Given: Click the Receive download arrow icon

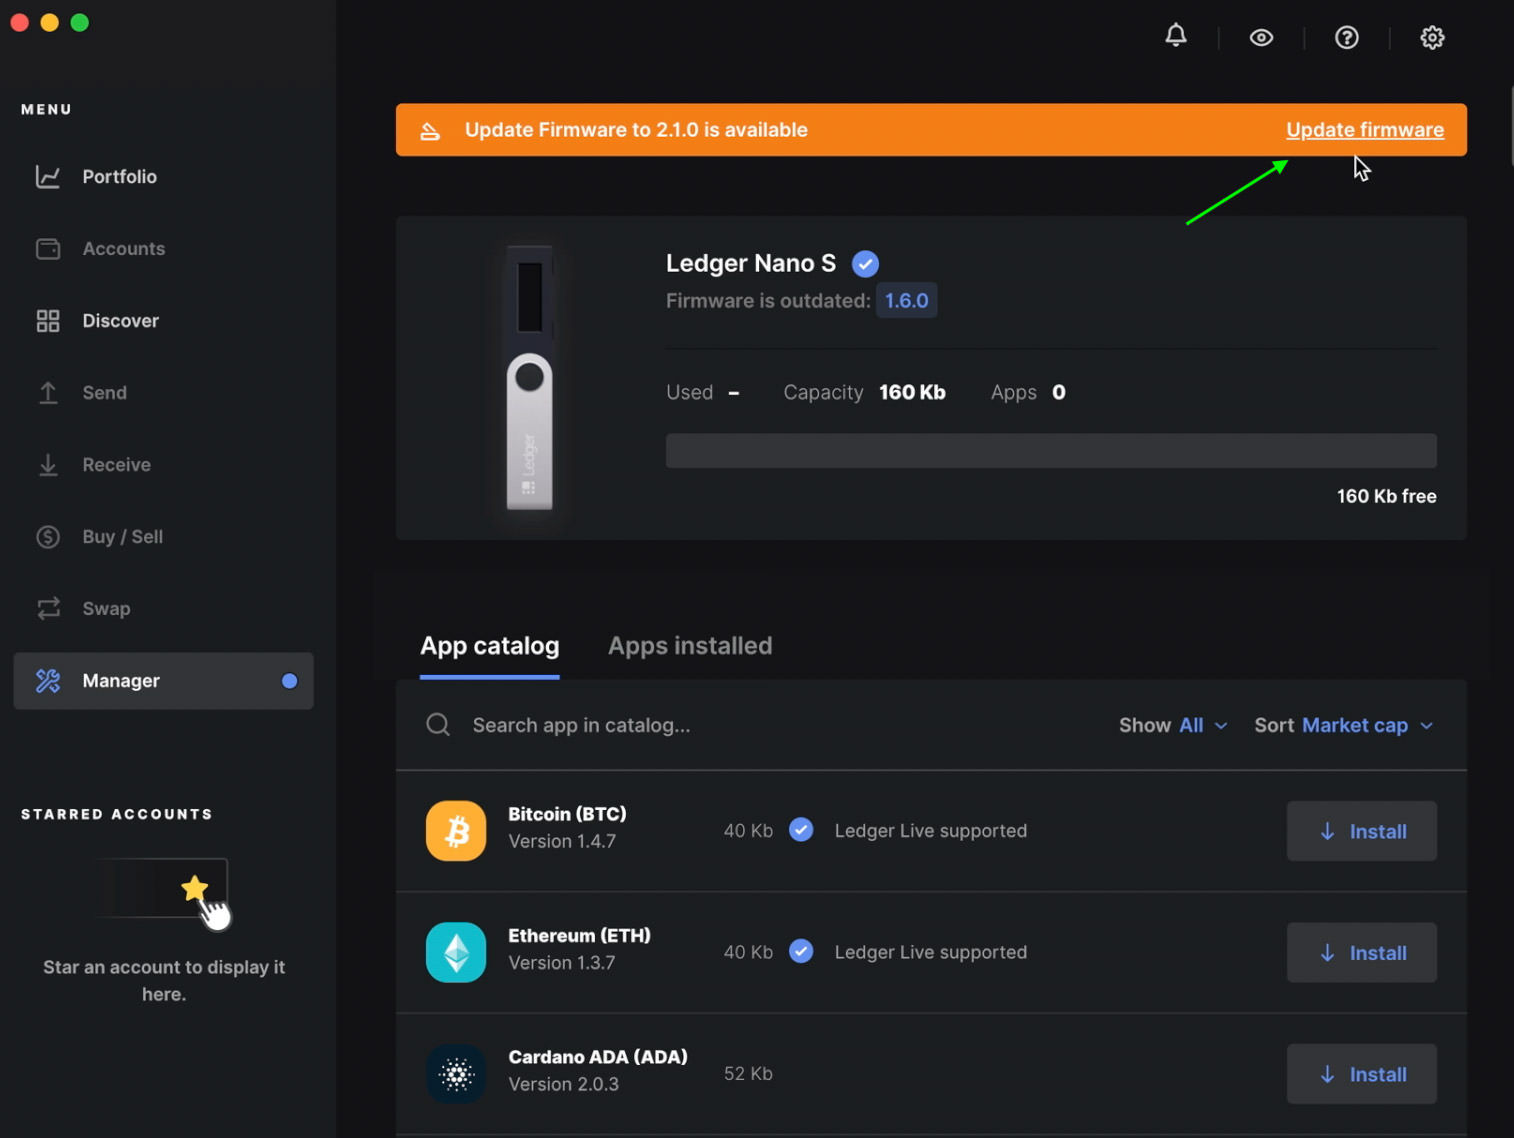Looking at the screenshot, I should click(48, 464).
